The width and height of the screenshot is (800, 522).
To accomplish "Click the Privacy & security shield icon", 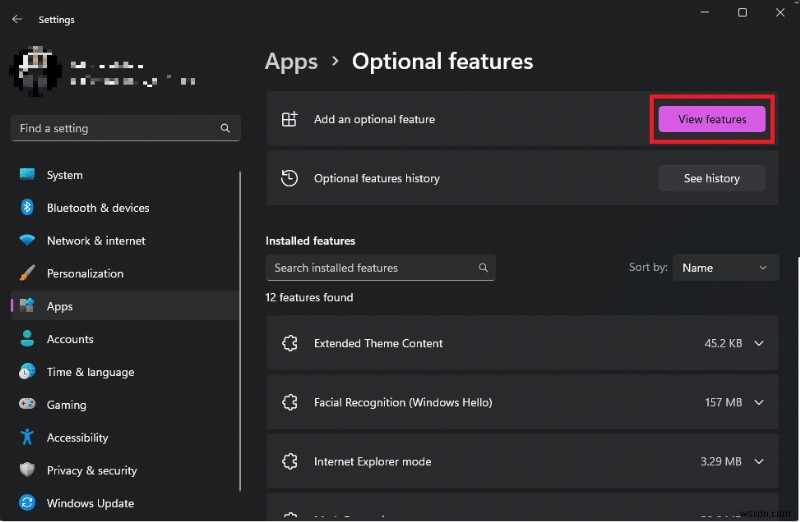I will tap(27, 469).
